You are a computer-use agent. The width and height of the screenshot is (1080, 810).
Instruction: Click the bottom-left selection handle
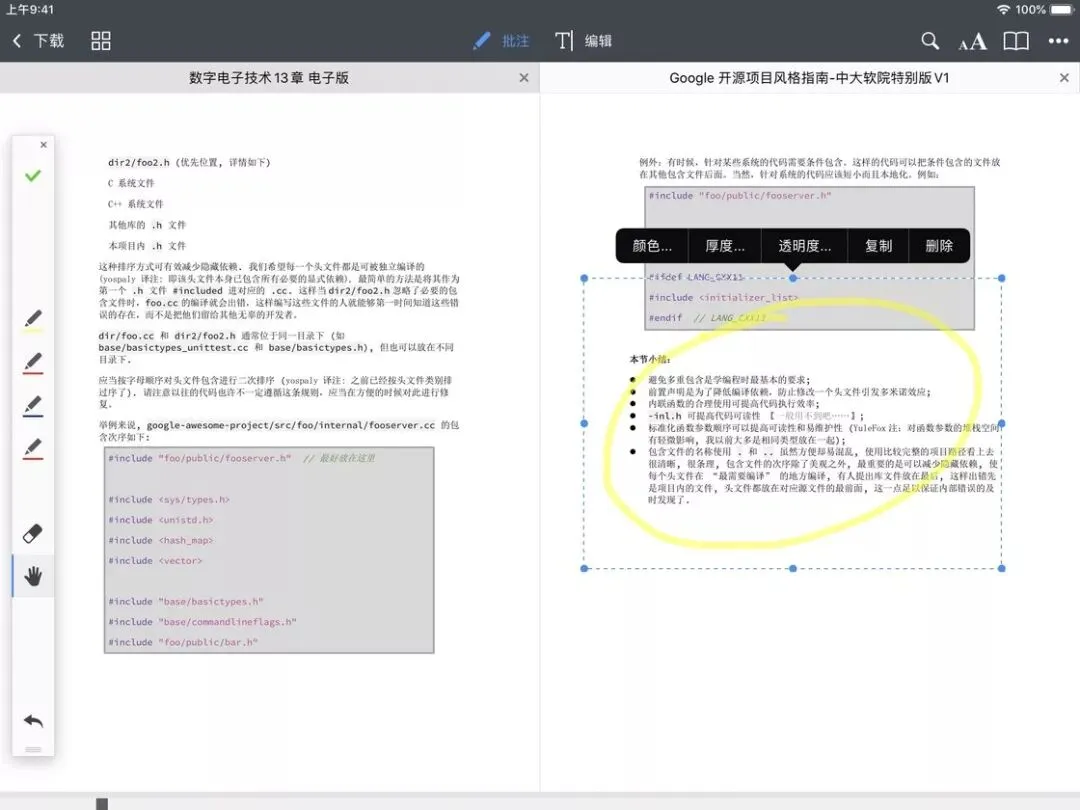pyautogui.click(x=584, y=568)
